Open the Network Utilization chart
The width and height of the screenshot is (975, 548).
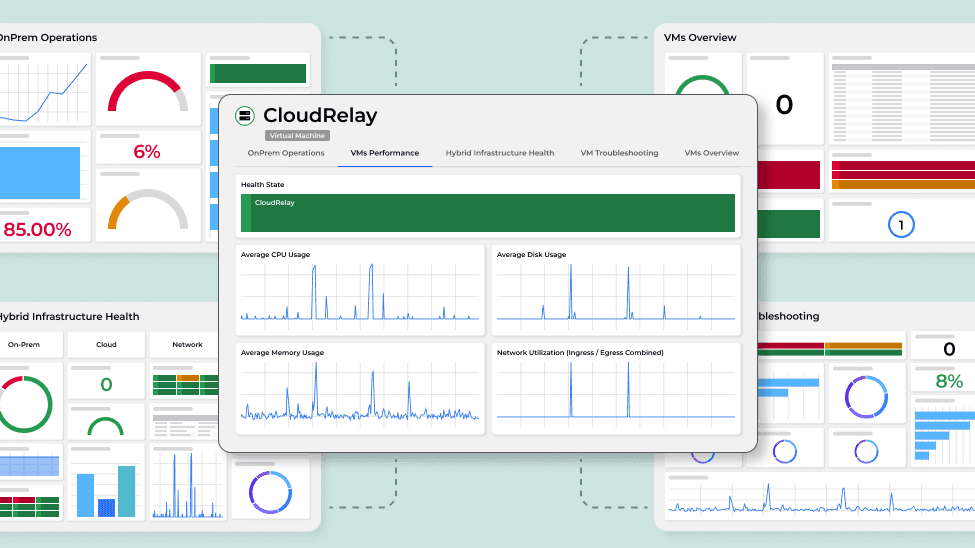(x=616, y=388)
